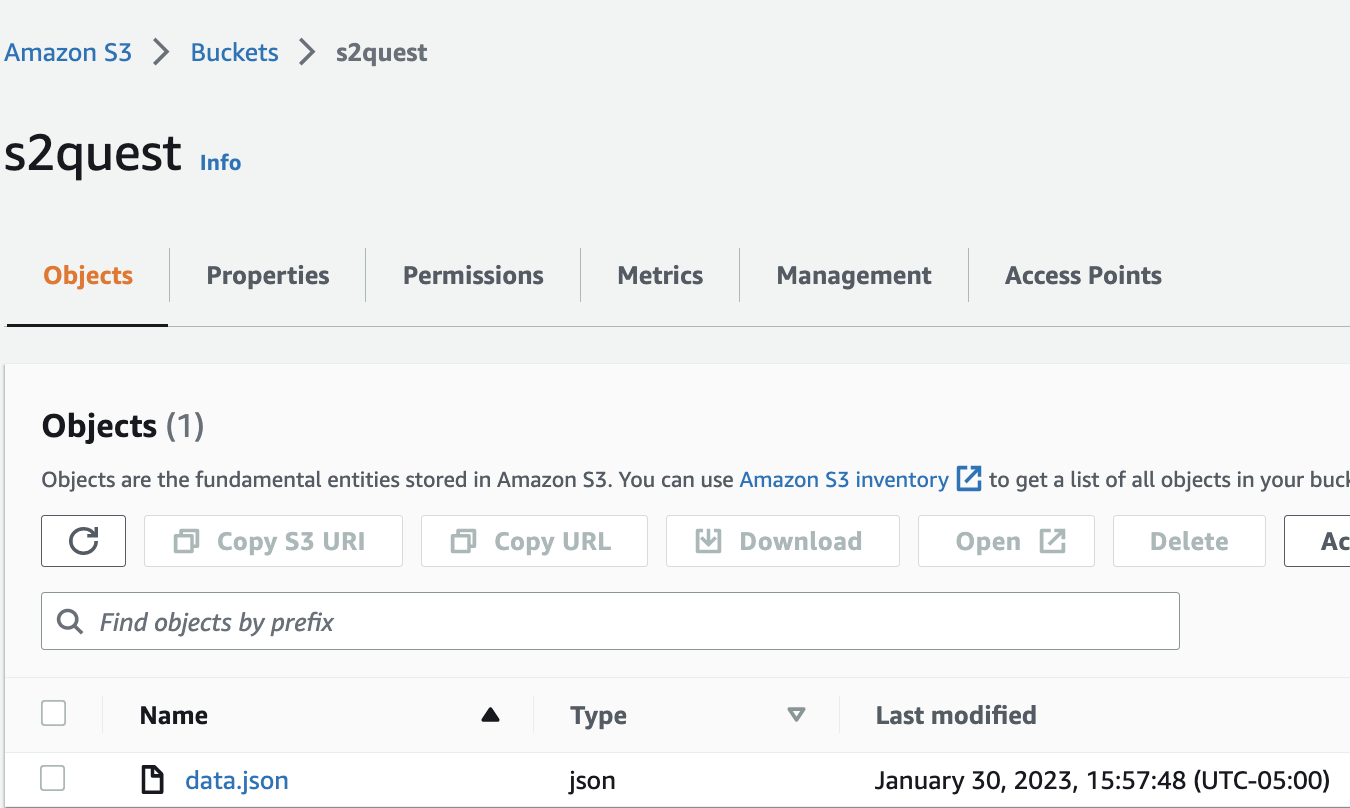Open the Permissions tab

tap(473, 276)
